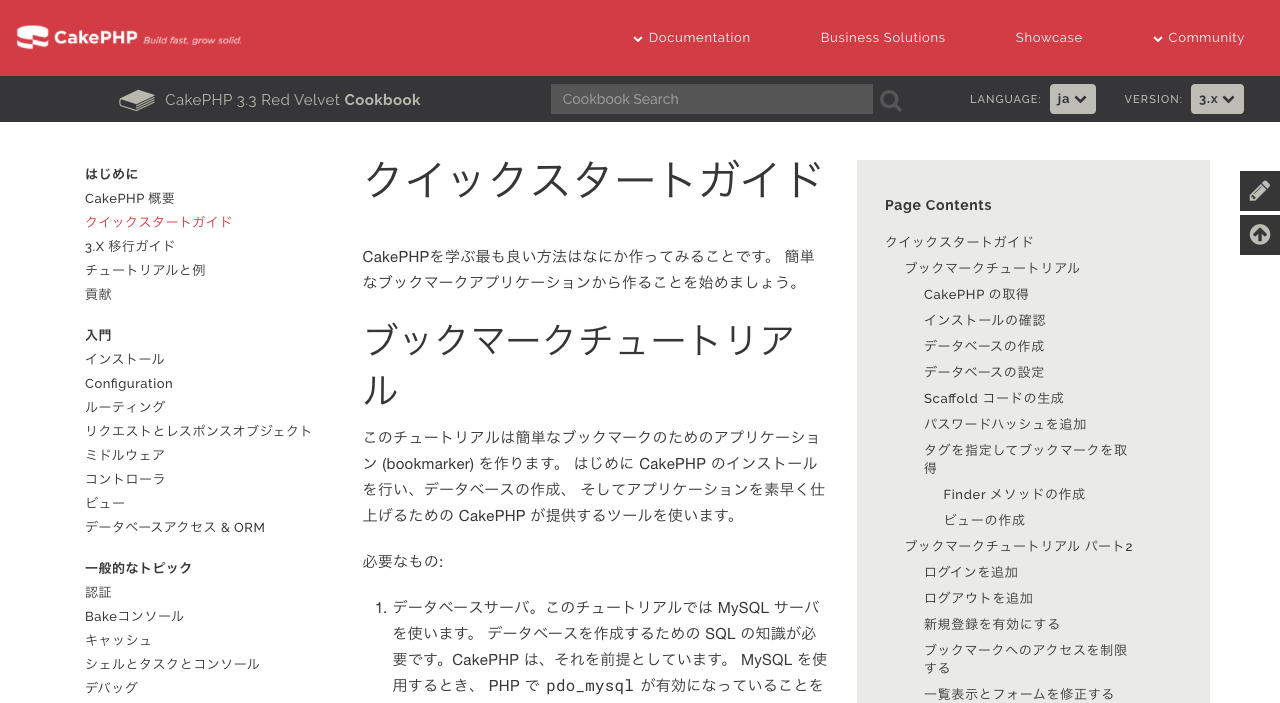
Task: Jump to 新規登録を有効にする in Page Contents
Action: tap(992, 624)
